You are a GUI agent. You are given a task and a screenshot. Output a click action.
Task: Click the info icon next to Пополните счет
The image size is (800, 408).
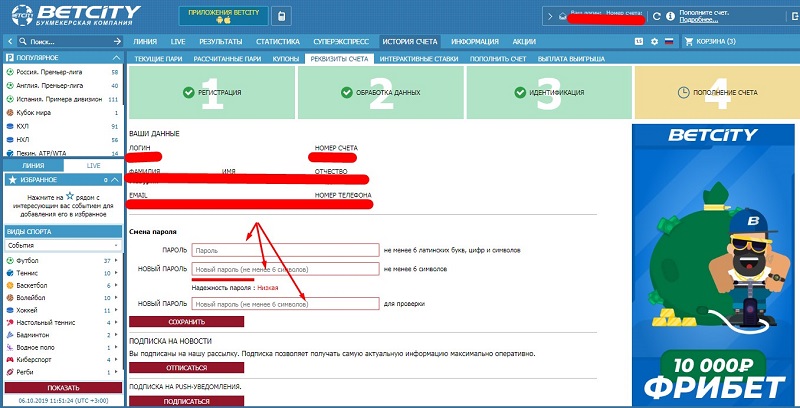click(671, 17)
